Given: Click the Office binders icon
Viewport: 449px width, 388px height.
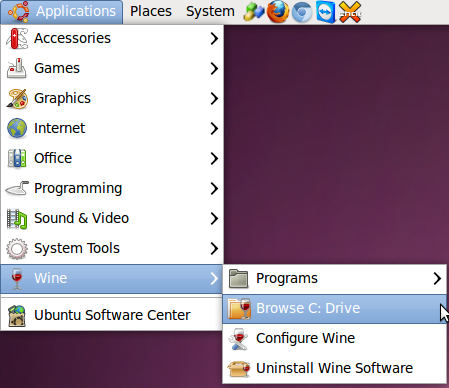Looking at the screenshot, I should [17, 158].
